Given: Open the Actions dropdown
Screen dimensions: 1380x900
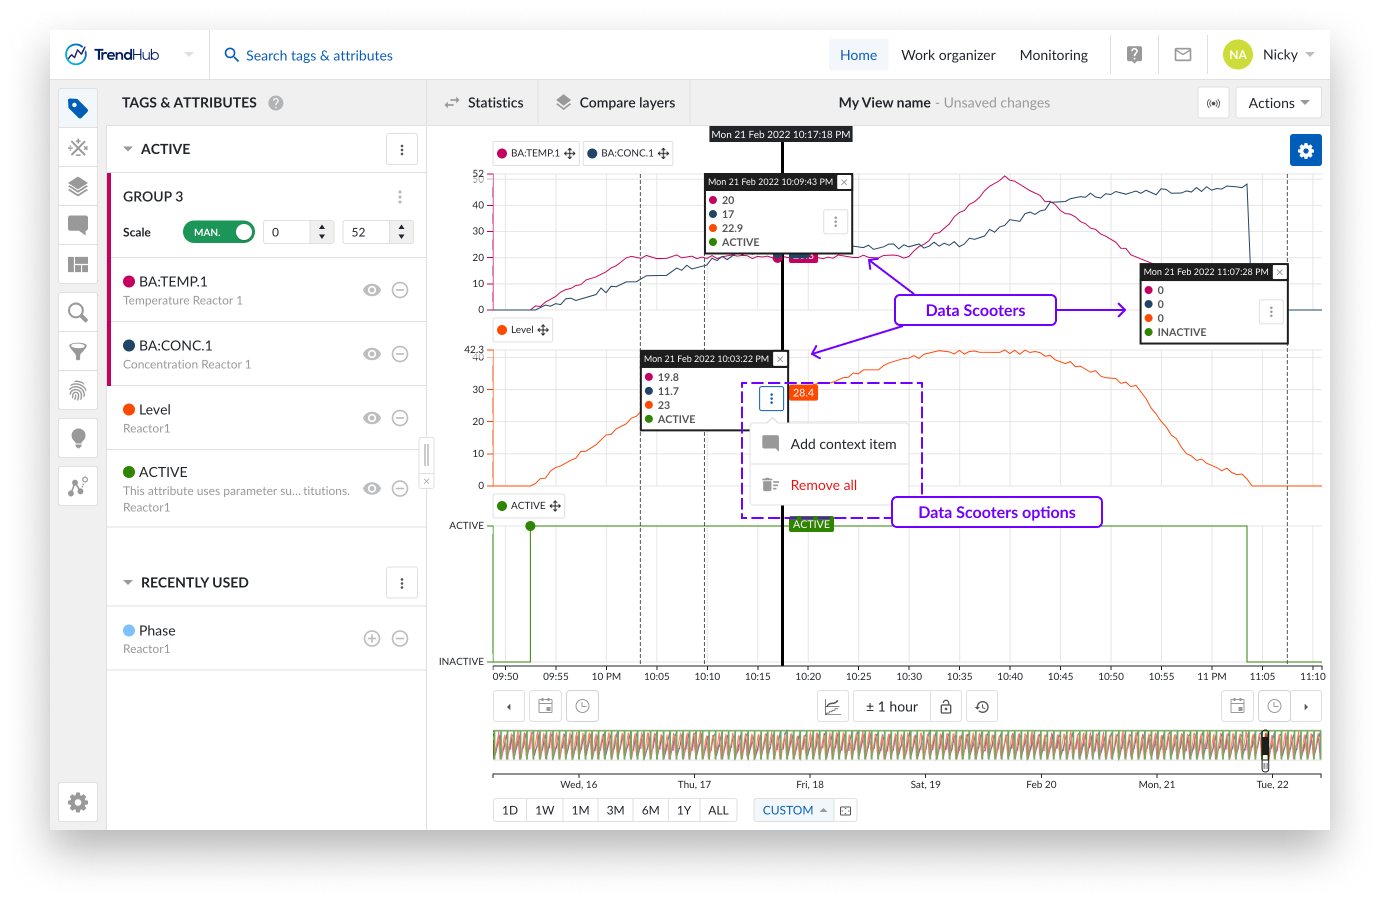Looking at the screenshot, I should point(1278,103).
